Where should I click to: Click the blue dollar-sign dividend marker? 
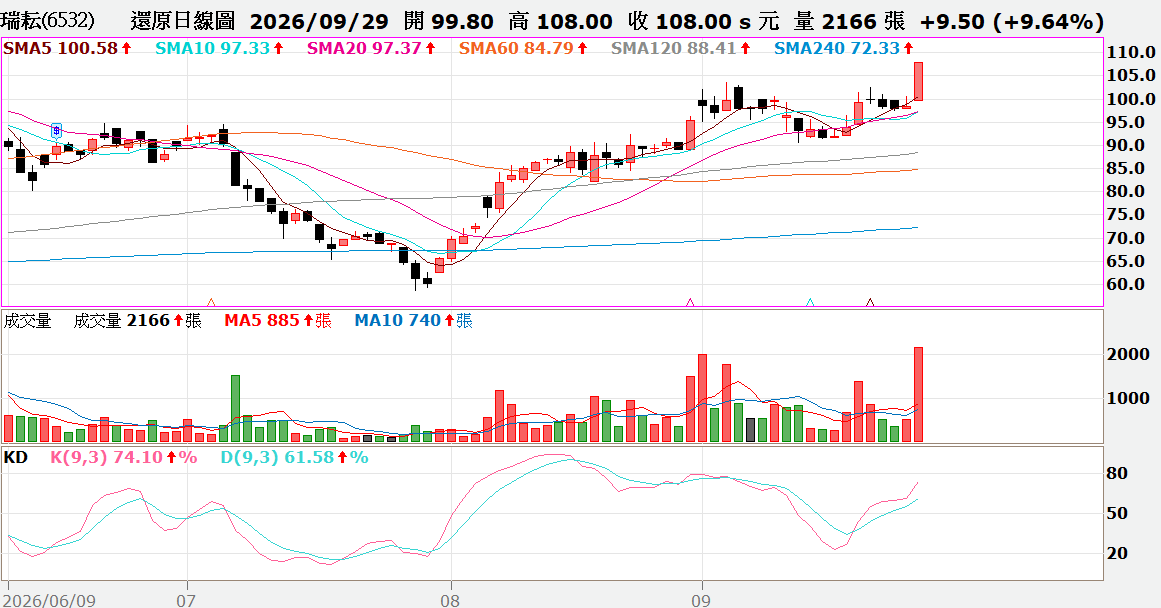(56, 131)
